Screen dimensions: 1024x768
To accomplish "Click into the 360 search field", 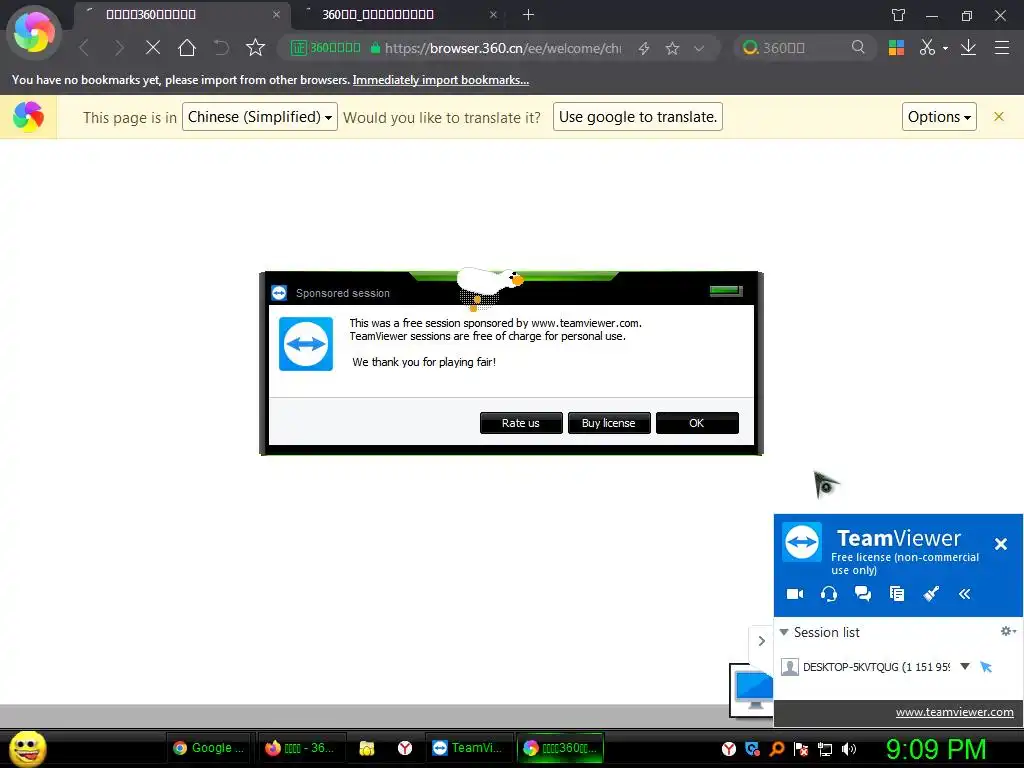I will pos(803,48).
